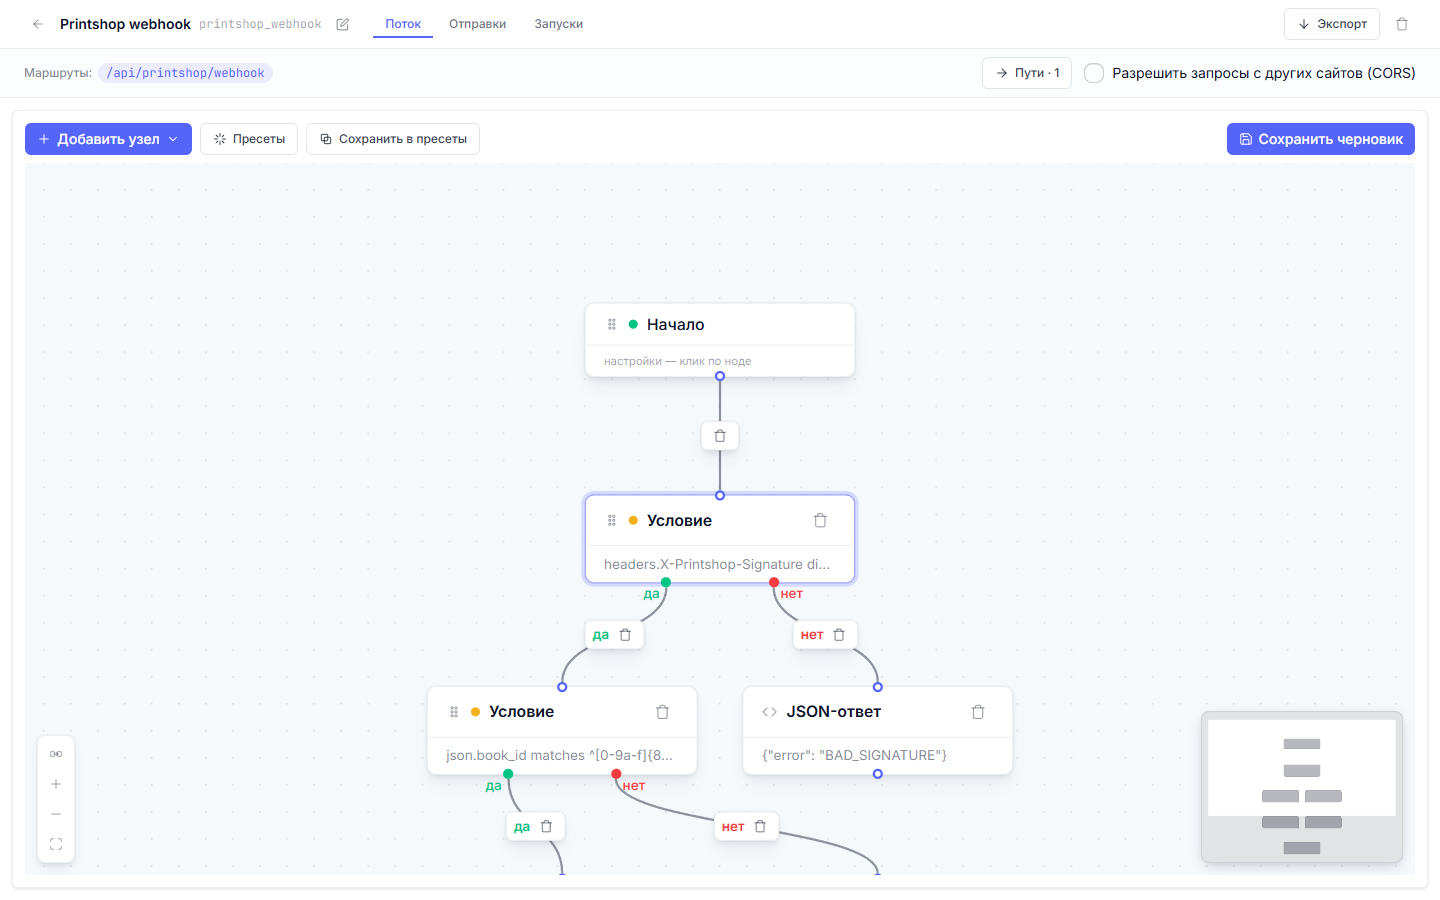
Task: Zoom out the canvas with the minus icon
Action: coord(56,814)
